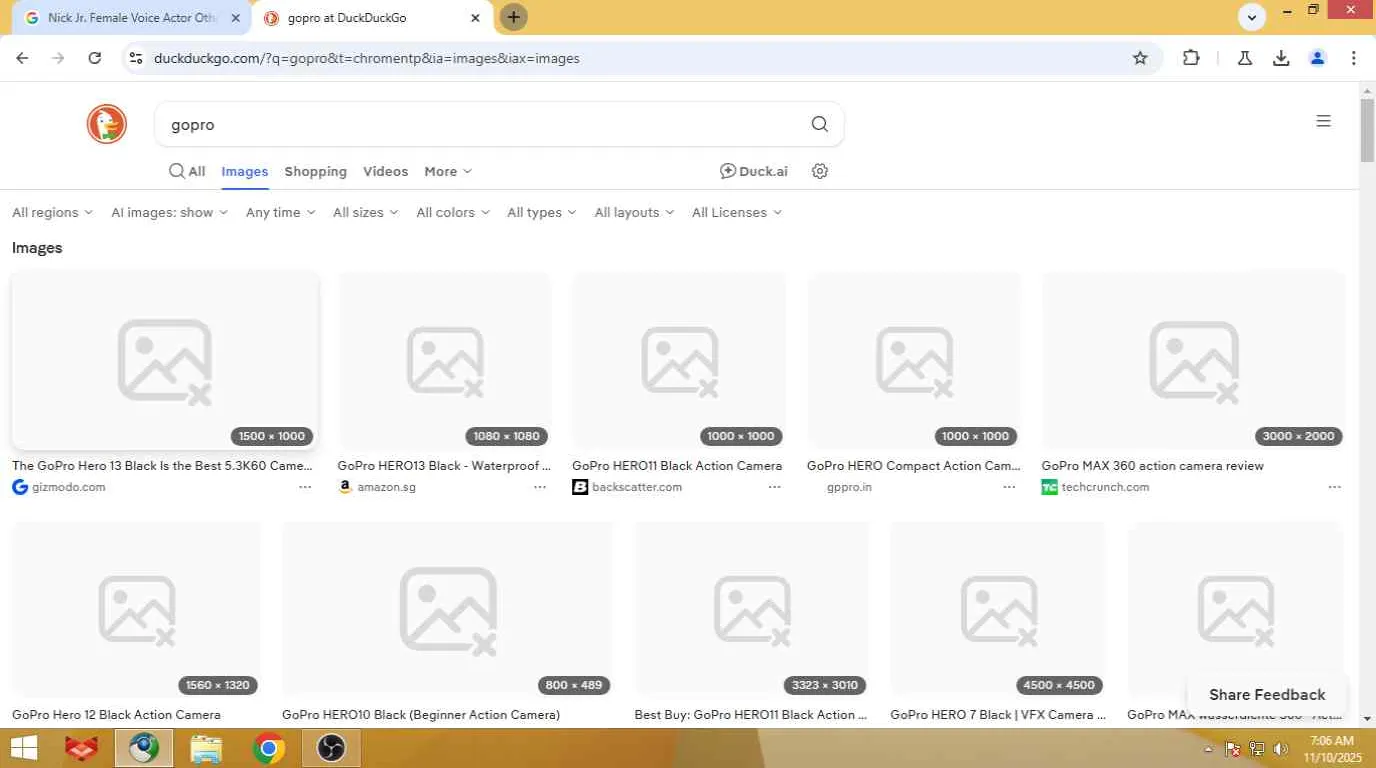Viewport: 1376px width, 768px height.
Task: Open Chrome's three-dot menu
Action: (x=1354, y=58)
